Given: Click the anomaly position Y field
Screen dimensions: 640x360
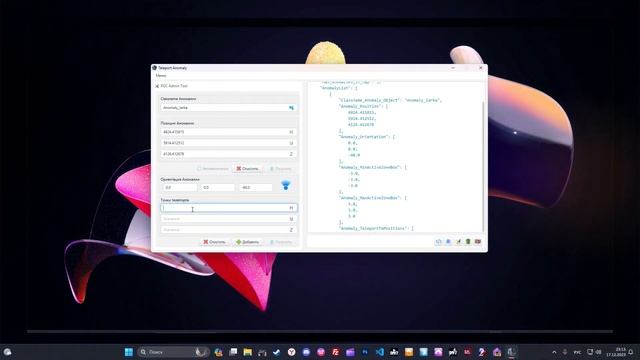Looking at the screenshot, I should pos(229,143).
